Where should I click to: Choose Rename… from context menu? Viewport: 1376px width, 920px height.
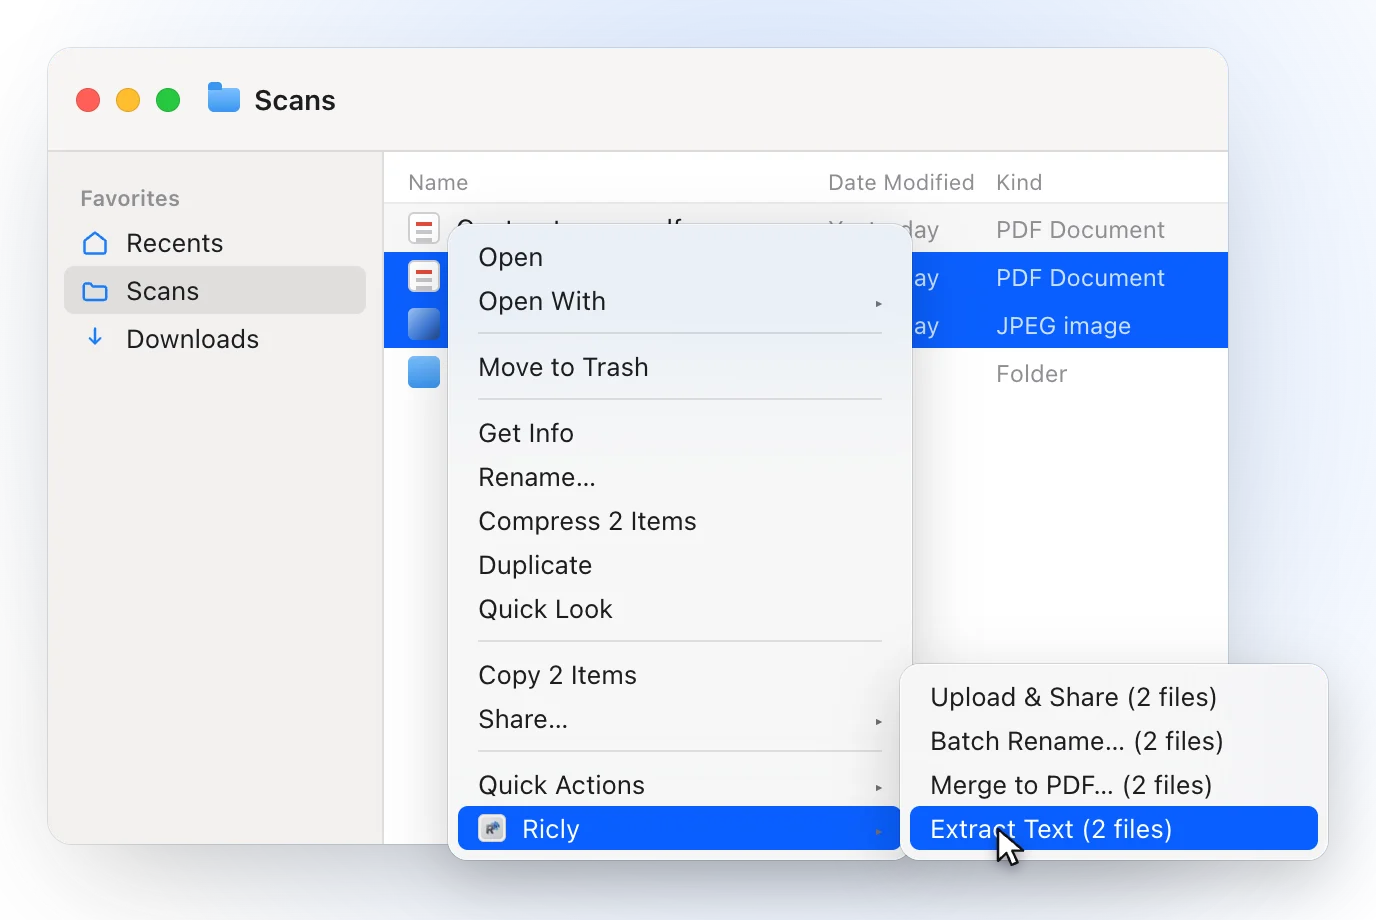point(680,477)
